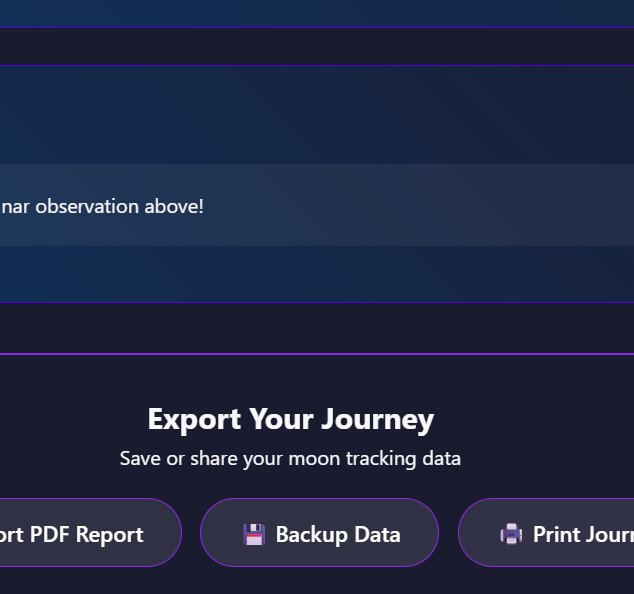Click the blue area below the message banner
This screenshot has width=634, height=594.
[300, 273]
